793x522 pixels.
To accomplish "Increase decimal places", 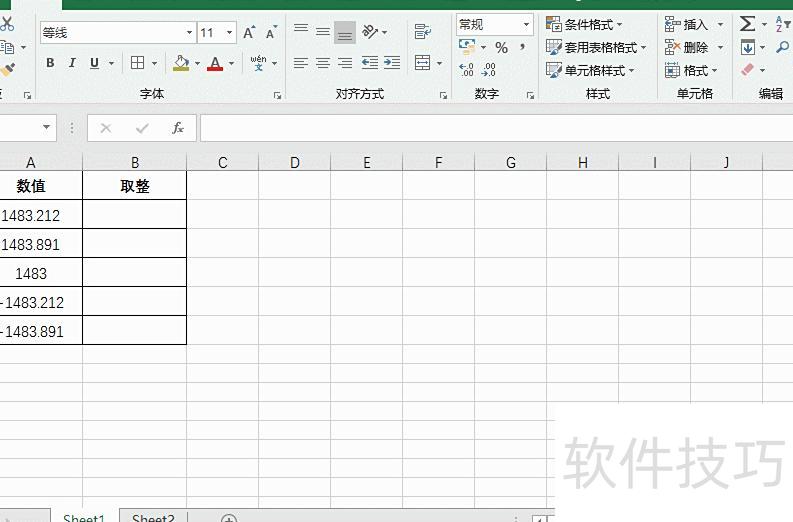I will 466,69.
